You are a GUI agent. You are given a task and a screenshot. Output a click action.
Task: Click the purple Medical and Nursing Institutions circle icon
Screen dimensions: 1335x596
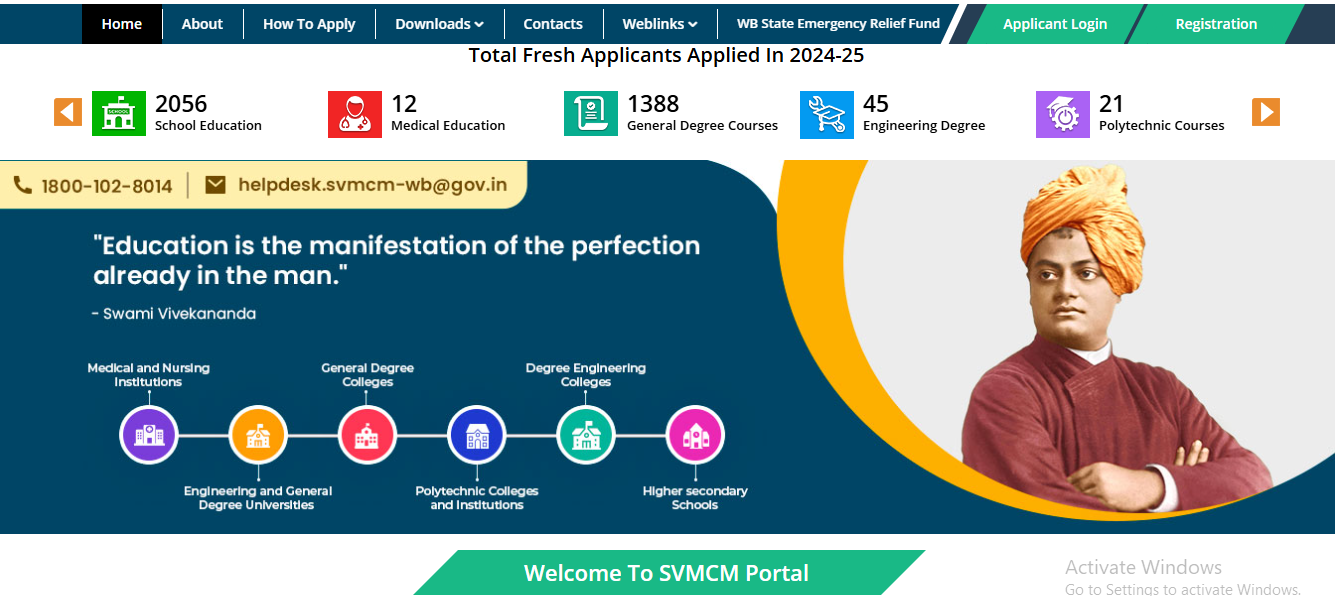tap(149, 435)
